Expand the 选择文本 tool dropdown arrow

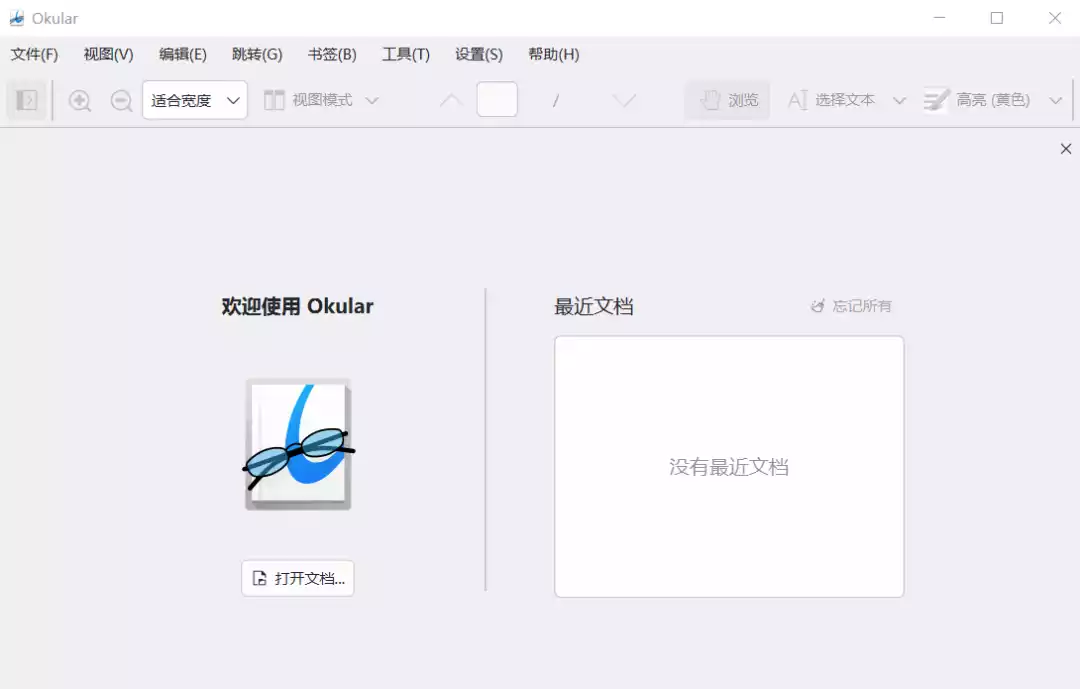(899, 101)
